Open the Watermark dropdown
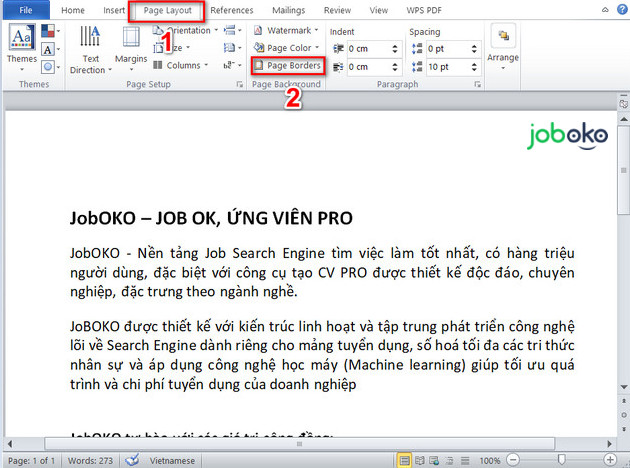 coord(286,31)
